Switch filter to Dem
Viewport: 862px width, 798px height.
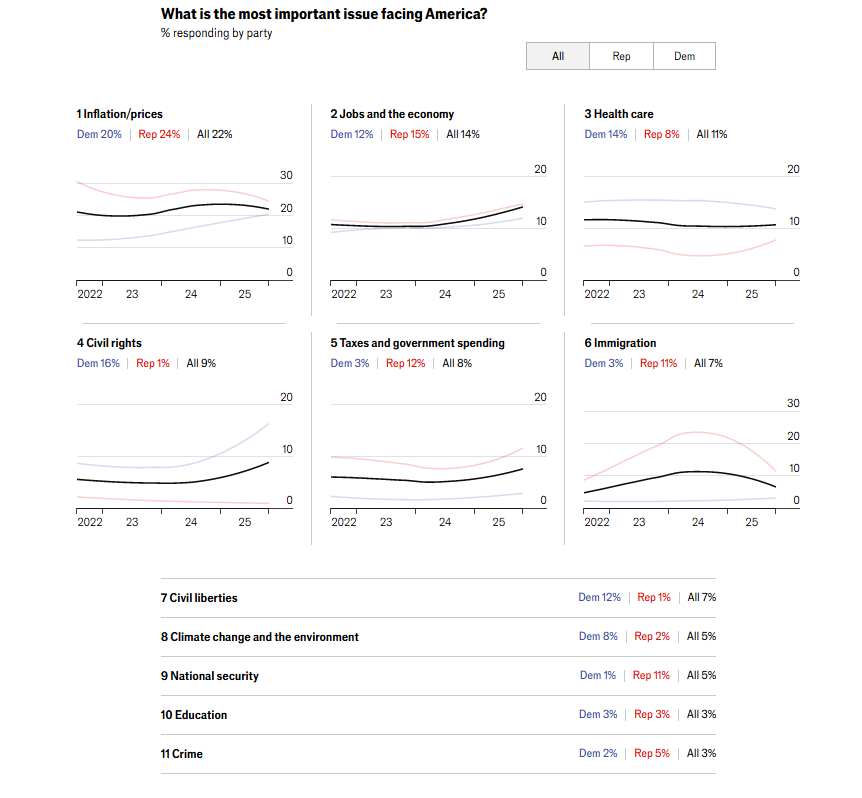coord(684,56)
